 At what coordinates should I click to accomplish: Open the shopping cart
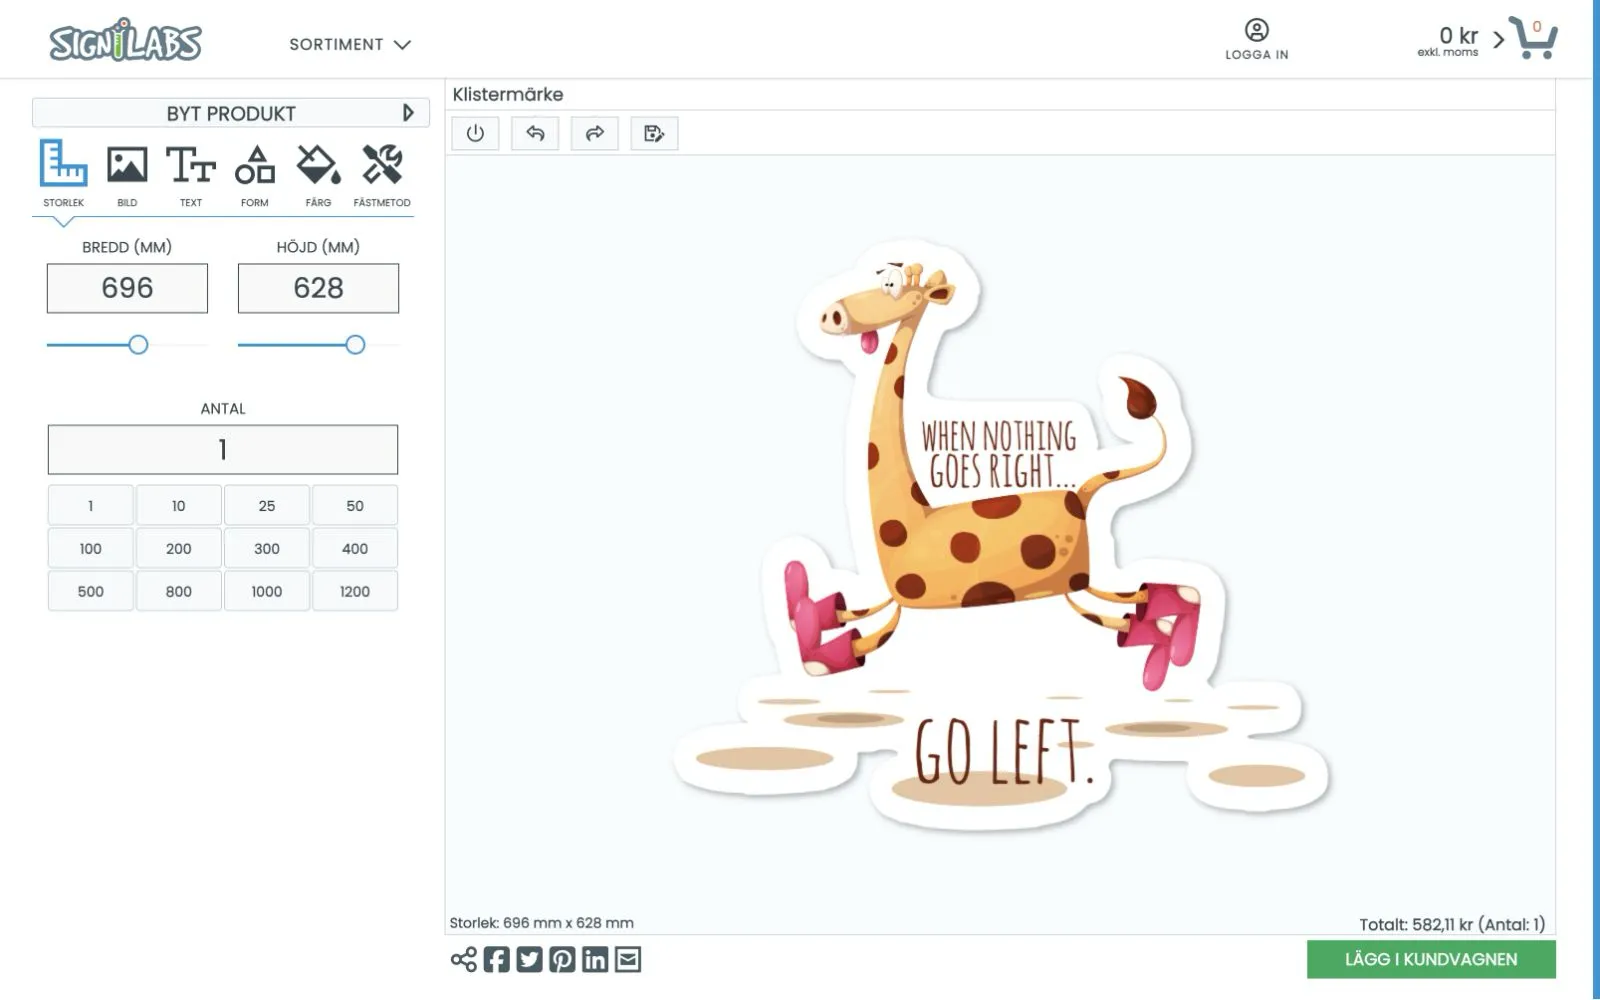1533,38
